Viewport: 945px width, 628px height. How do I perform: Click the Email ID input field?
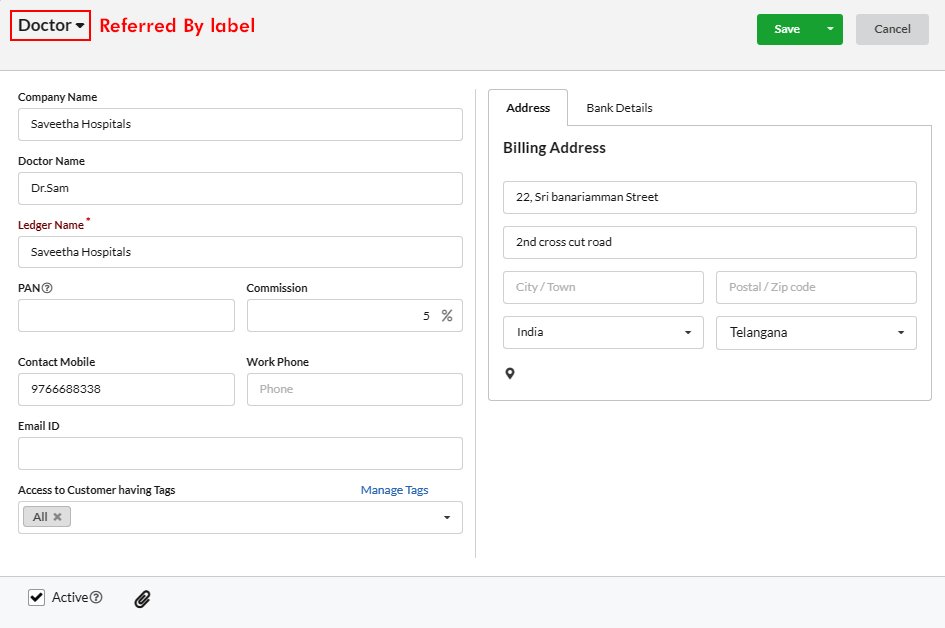point(240,453)
